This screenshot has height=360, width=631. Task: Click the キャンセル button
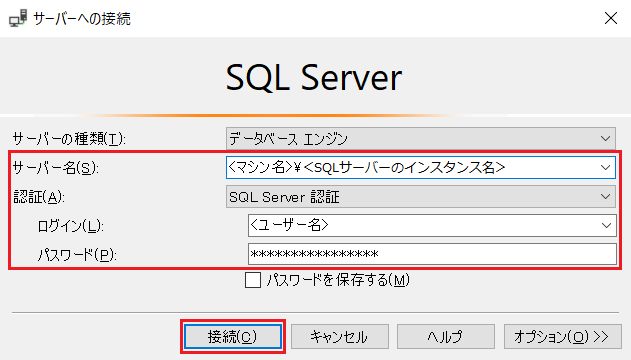pyautogui.click(x=340, y=337)
